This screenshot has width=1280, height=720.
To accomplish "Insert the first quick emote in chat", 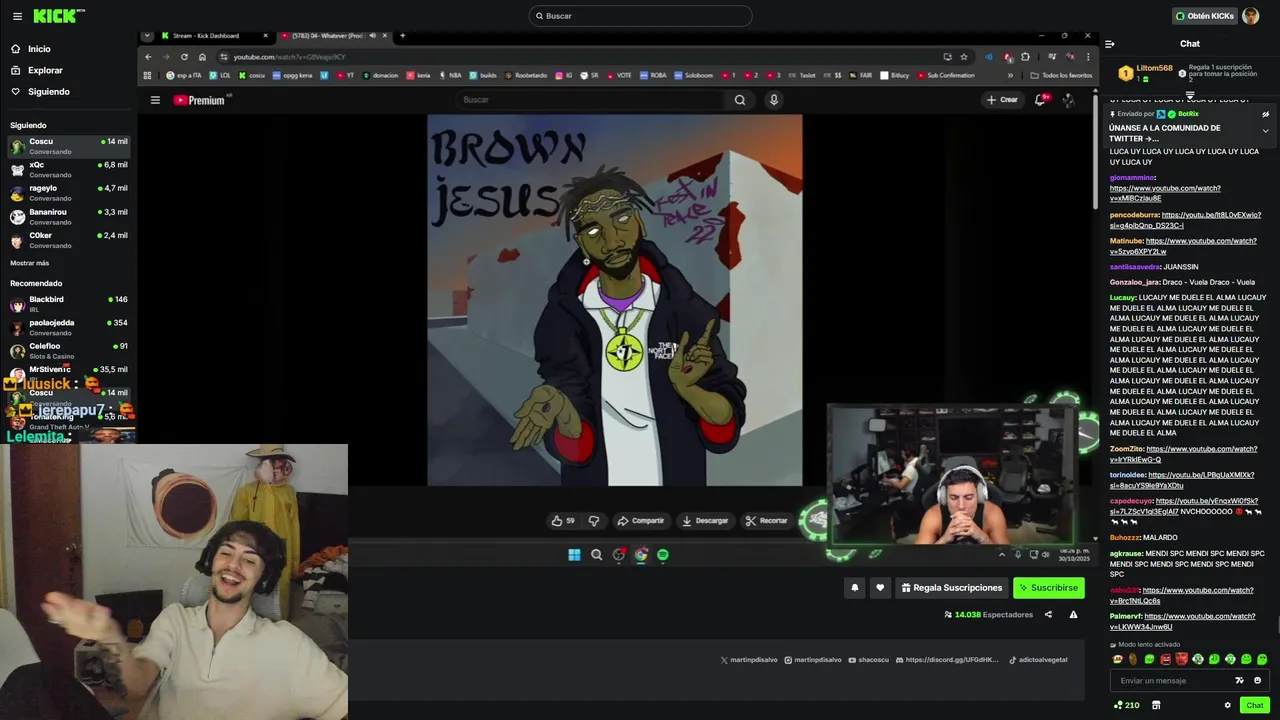I will 1117,659.
